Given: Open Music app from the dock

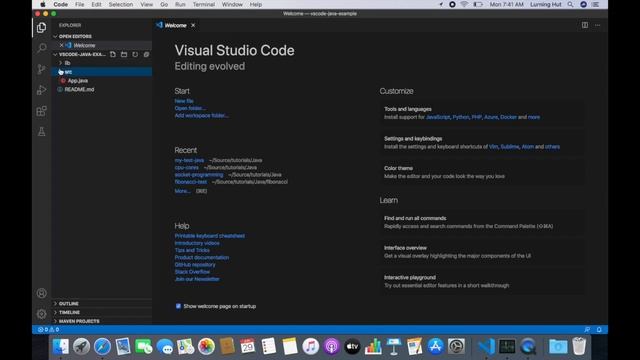Looking at the screenshot, I should (311, 347).
